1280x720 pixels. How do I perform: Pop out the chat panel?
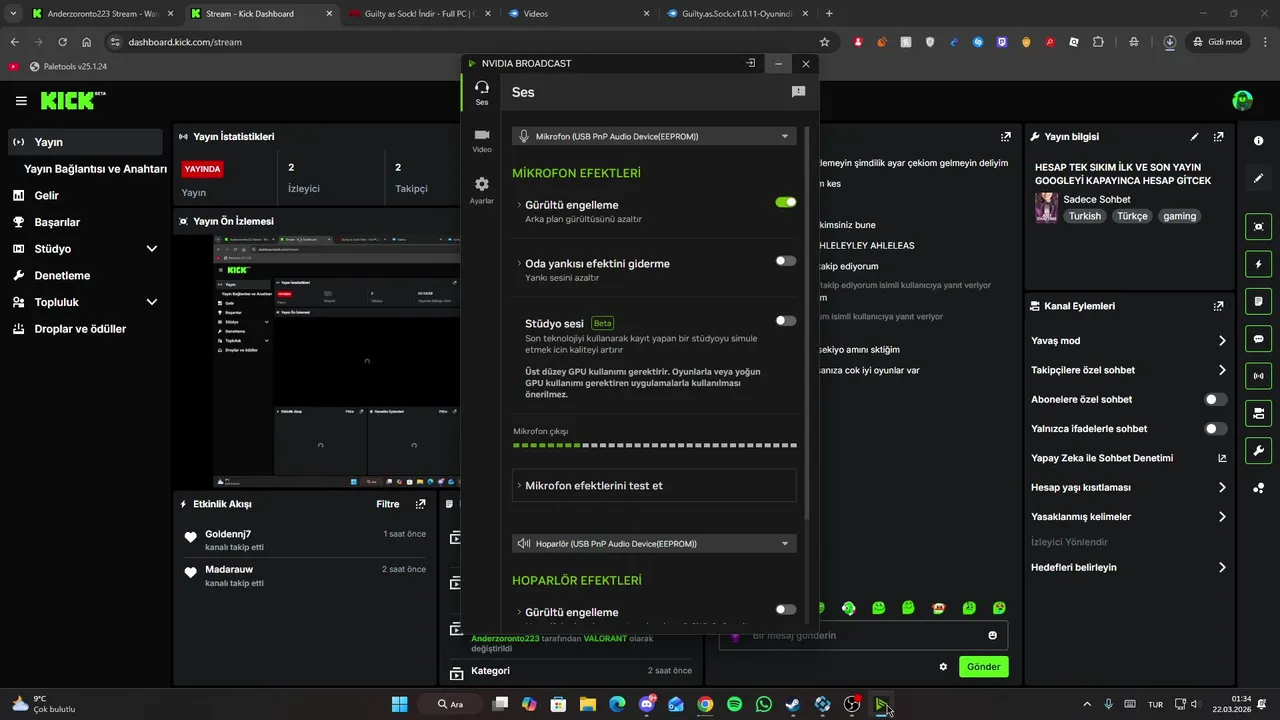pos(1006,137)
